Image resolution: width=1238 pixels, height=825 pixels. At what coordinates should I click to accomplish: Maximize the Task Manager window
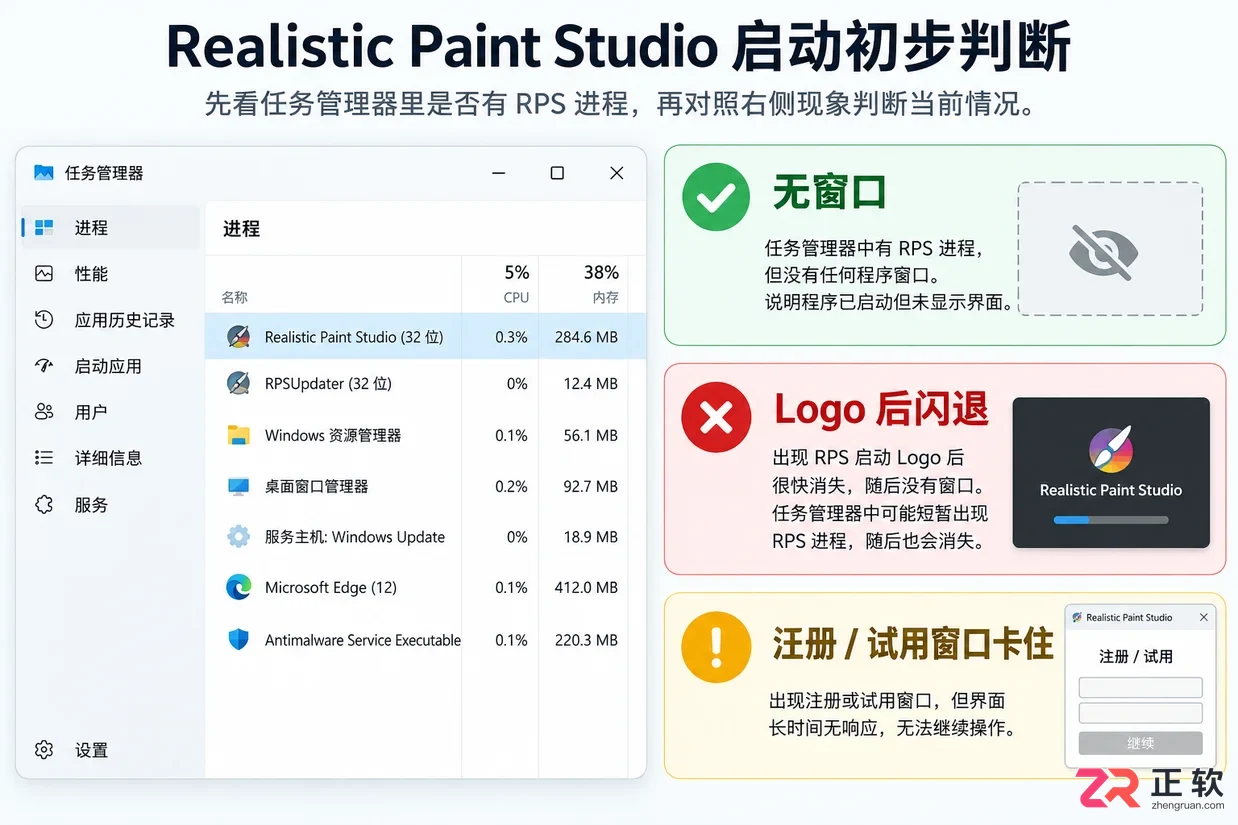(x=557, y=173)
